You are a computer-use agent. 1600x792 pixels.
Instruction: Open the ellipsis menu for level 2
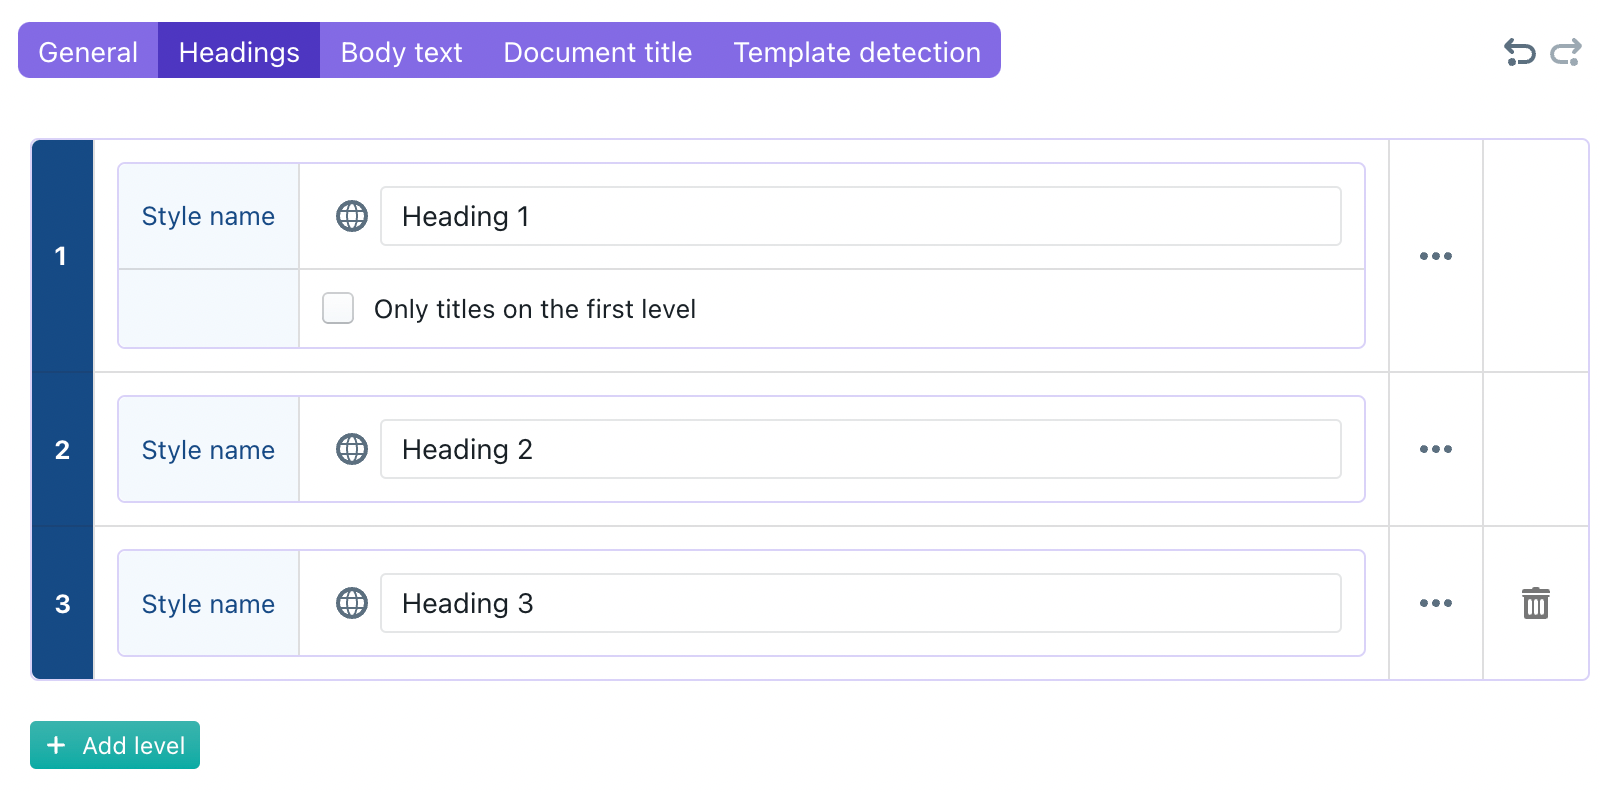1435,449
